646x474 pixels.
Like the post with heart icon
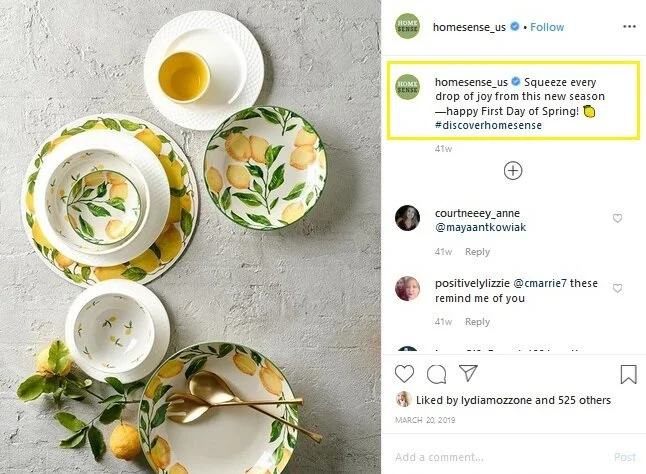(404, 374)
